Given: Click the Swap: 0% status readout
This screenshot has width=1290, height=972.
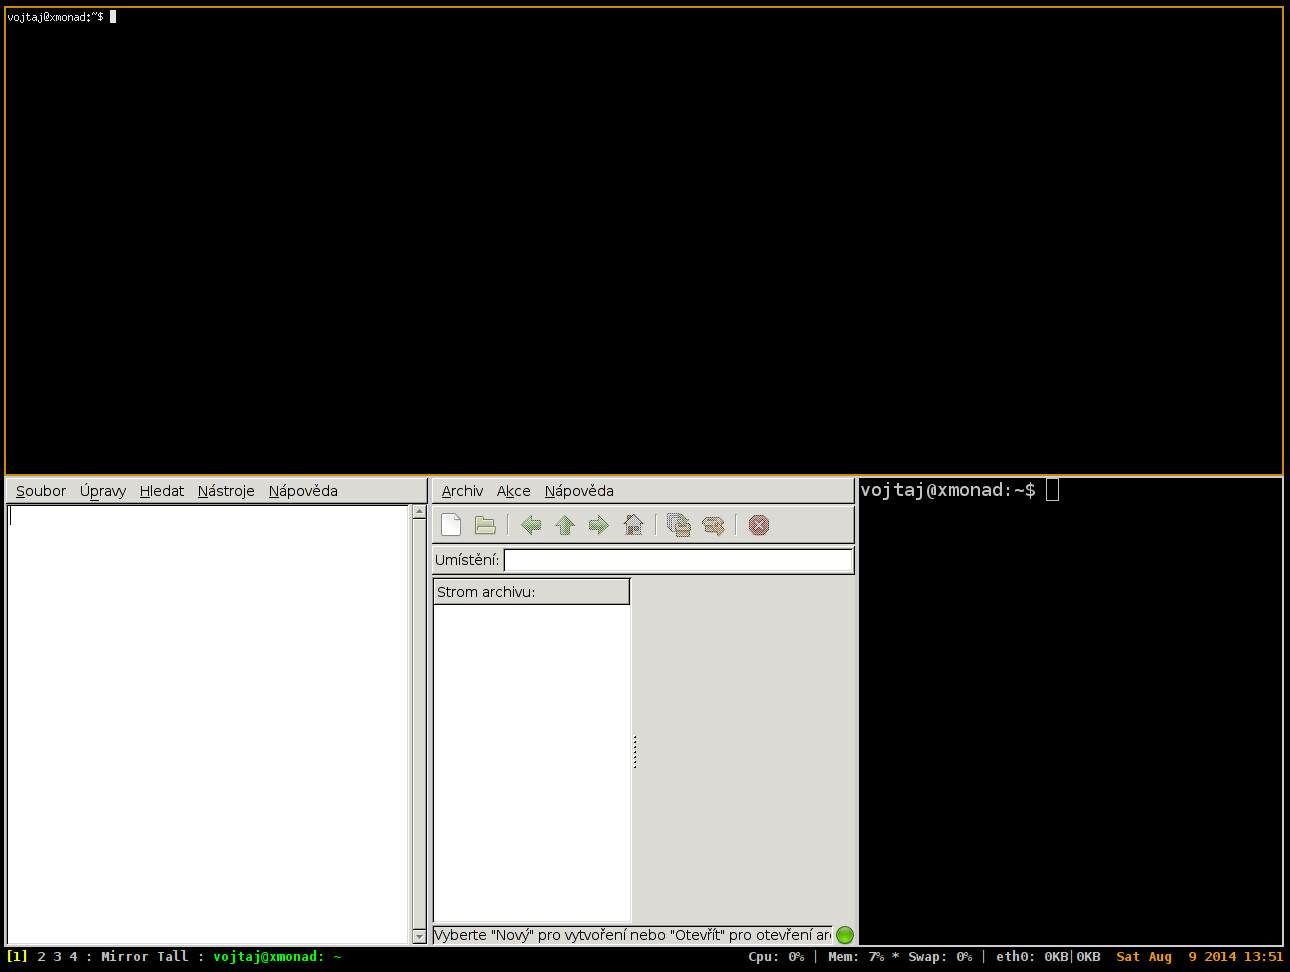Looking at the screenshot, I should tap(940, 957).
